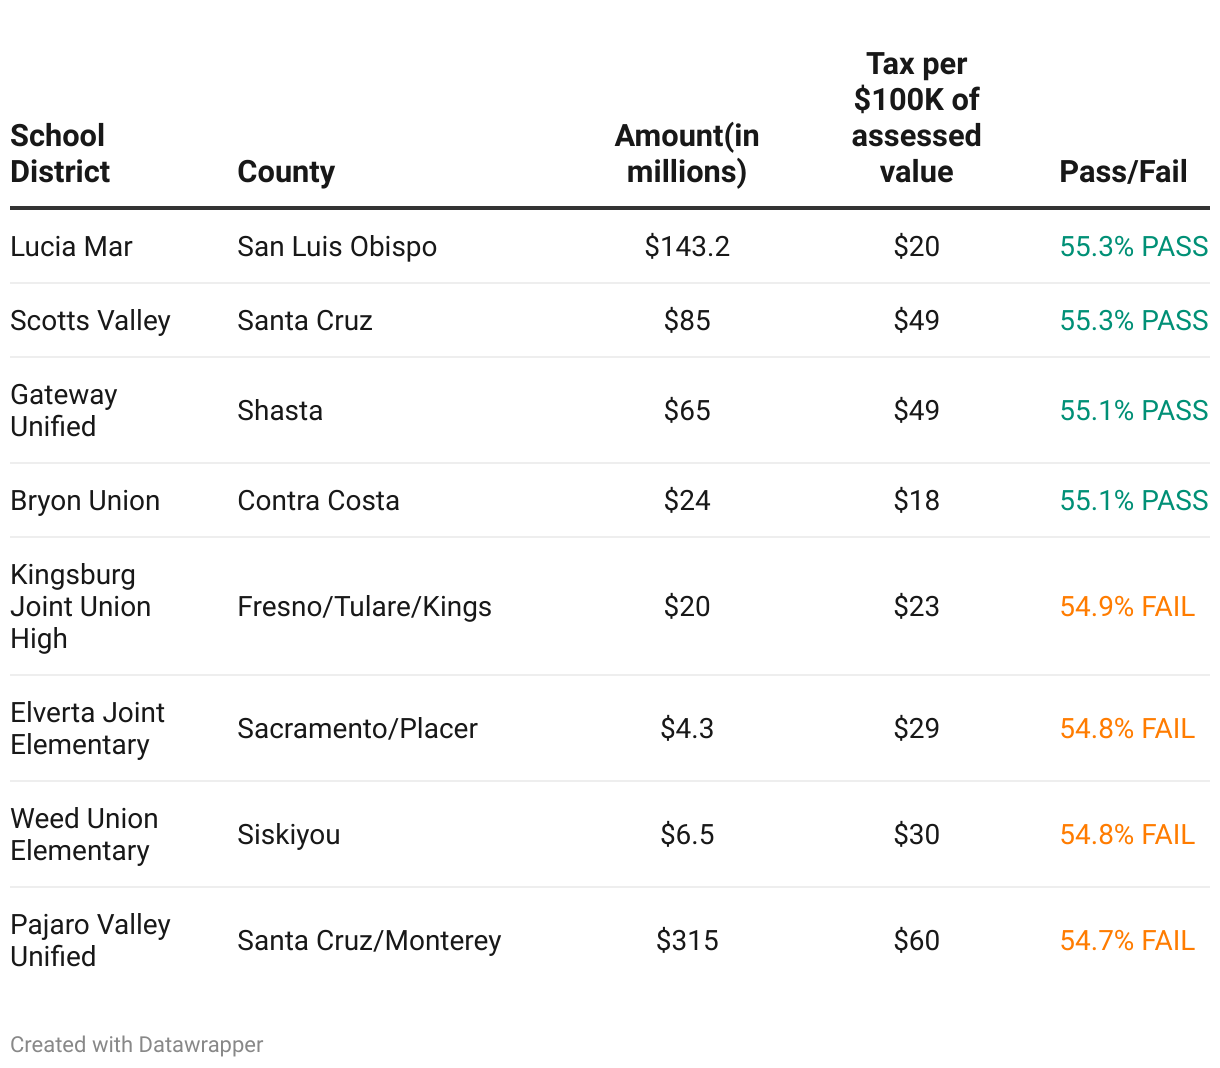Open the Created with Datawrapper link
Image resolution: width=1220 pixels, height=1068 pixels.
pos(137,1045)
